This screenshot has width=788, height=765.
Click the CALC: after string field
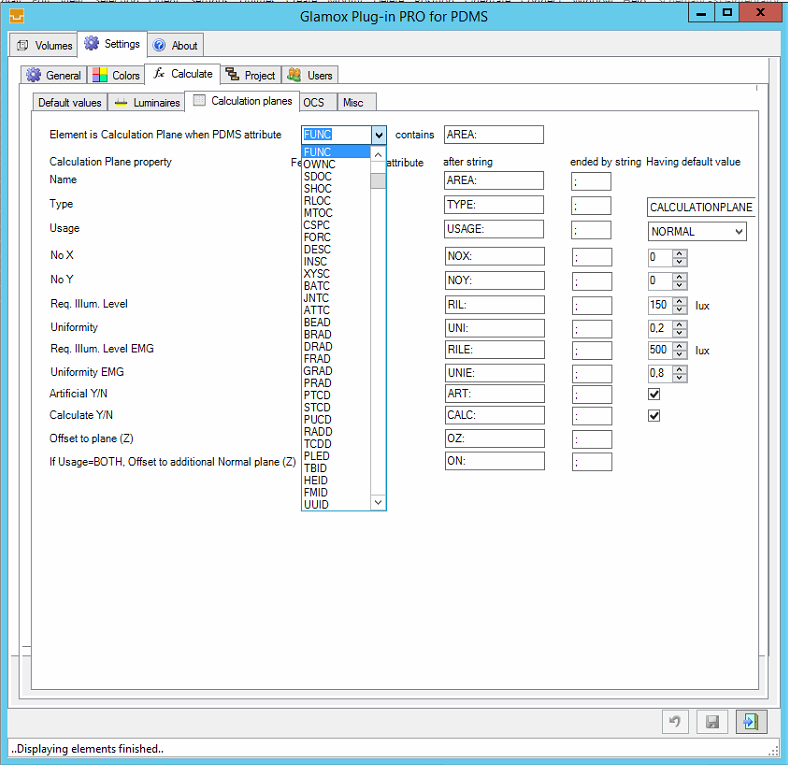coord(495,415)
